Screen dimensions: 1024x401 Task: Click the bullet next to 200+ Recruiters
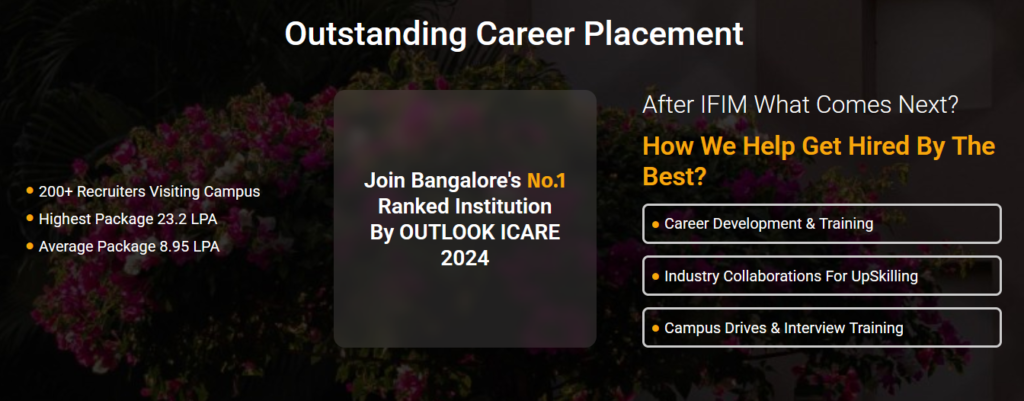[29, 191]
